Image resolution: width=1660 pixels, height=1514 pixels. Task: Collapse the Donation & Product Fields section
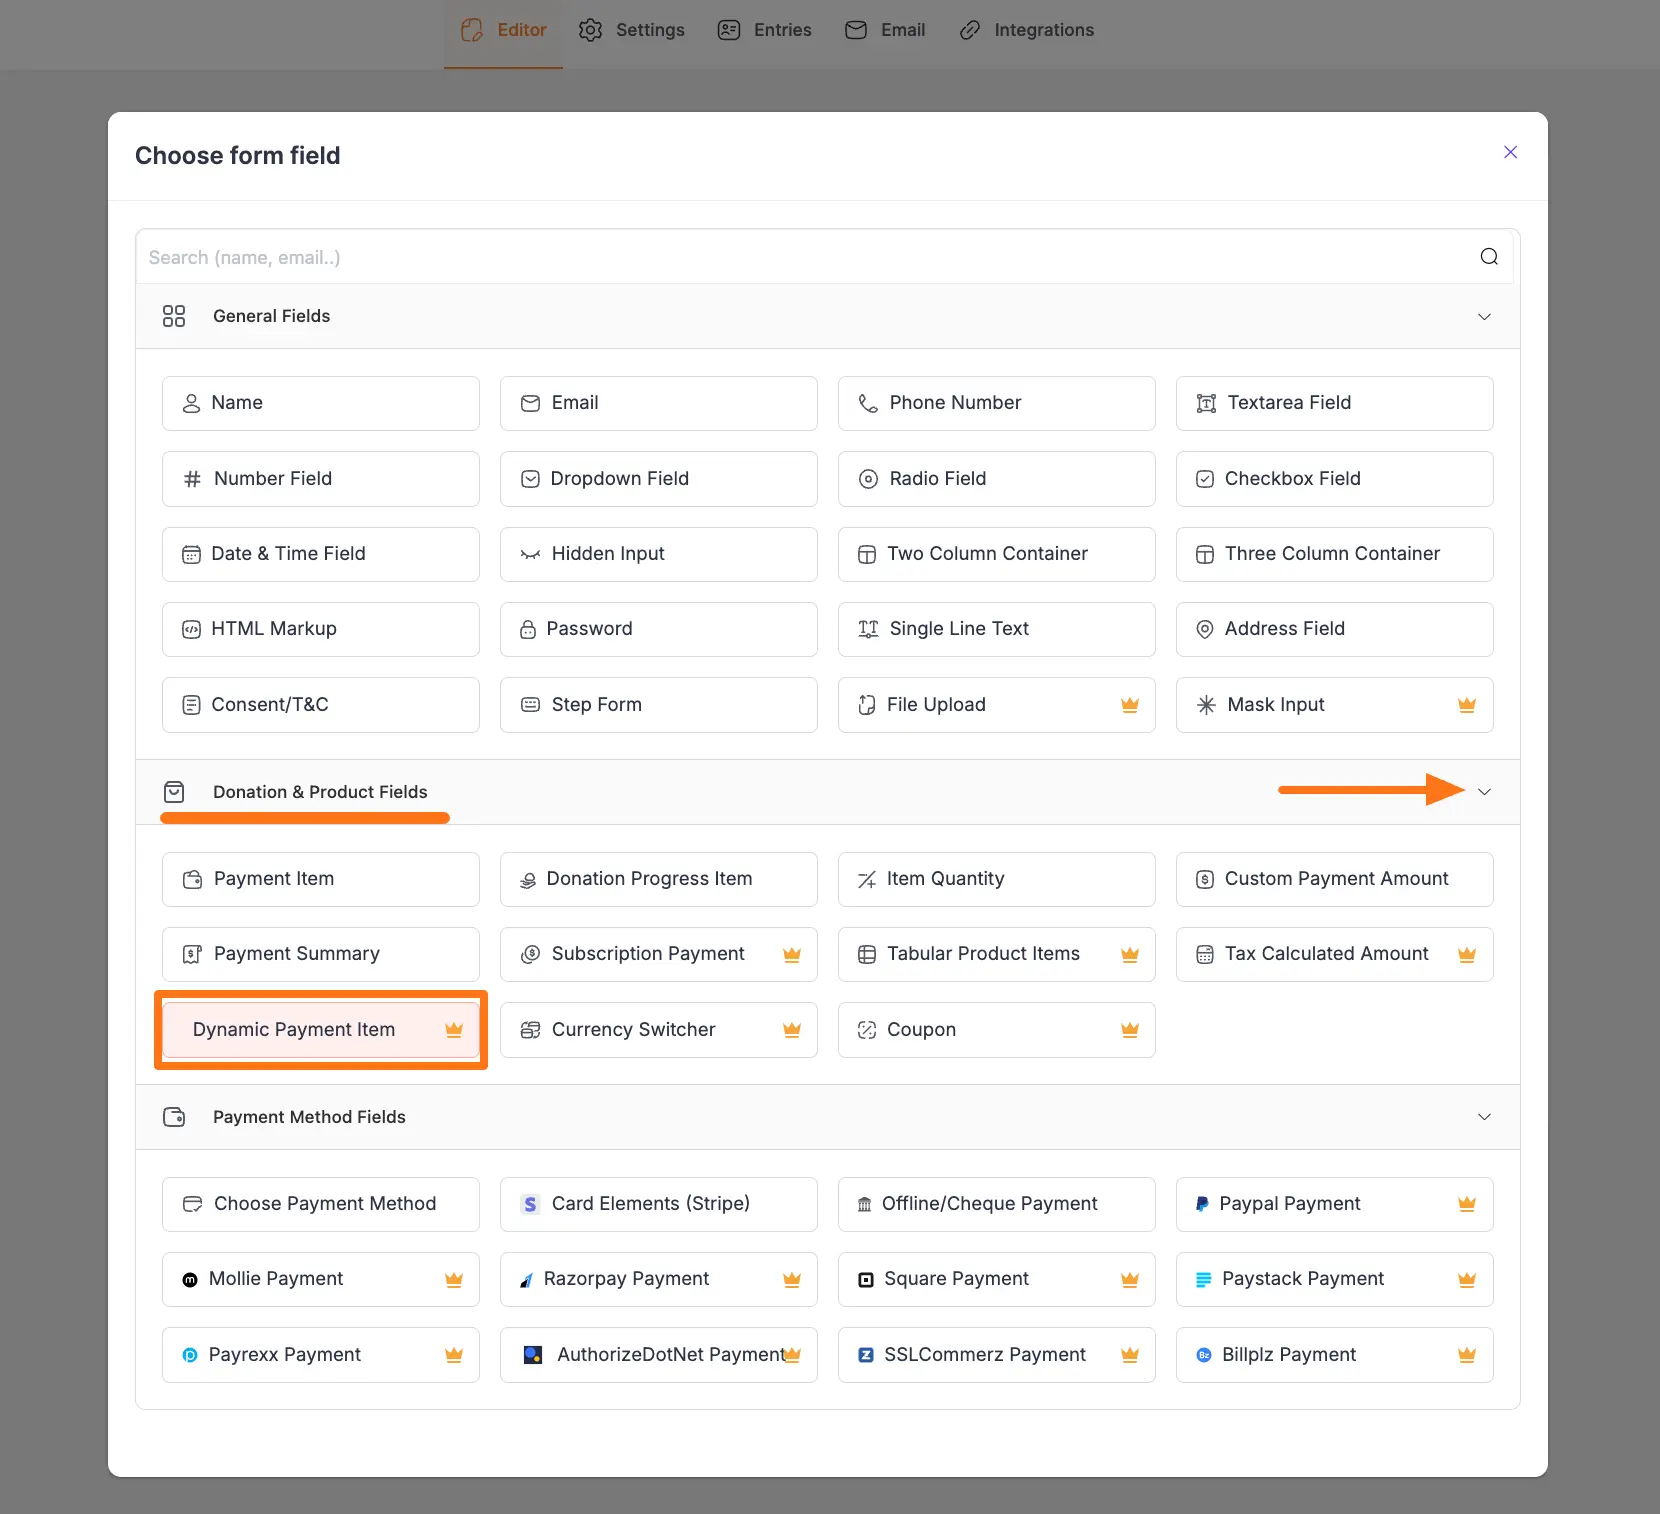pos(1484,792)
